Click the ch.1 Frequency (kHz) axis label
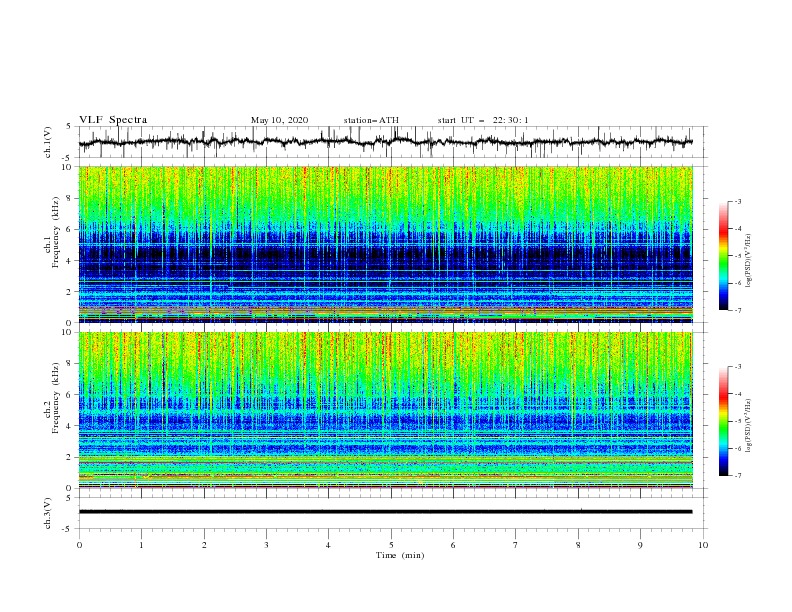Image resolution: width=792 pixels, height=612 pixels. click(x=52, y=233)
